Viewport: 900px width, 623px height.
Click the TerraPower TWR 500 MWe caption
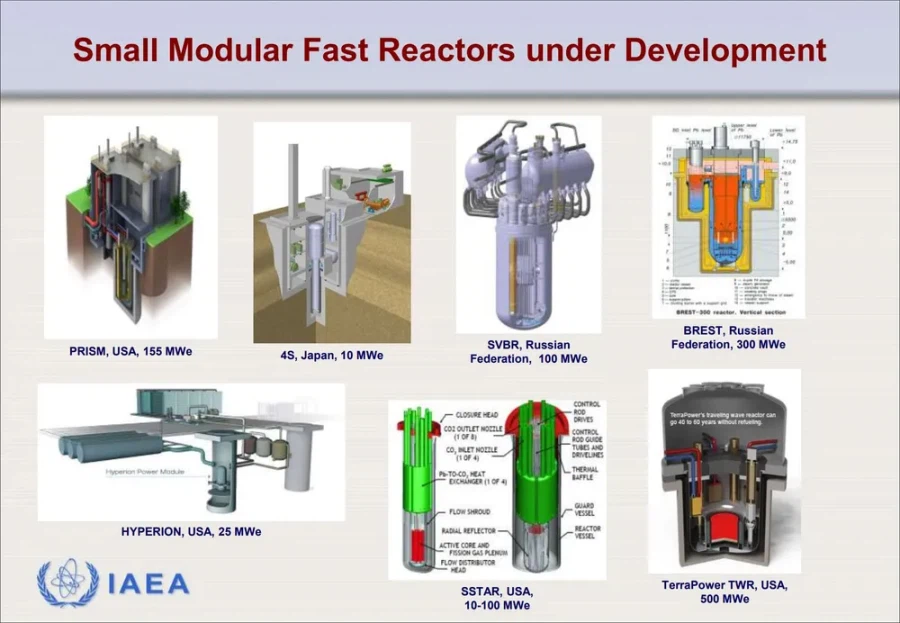click(x=724, y=592)
